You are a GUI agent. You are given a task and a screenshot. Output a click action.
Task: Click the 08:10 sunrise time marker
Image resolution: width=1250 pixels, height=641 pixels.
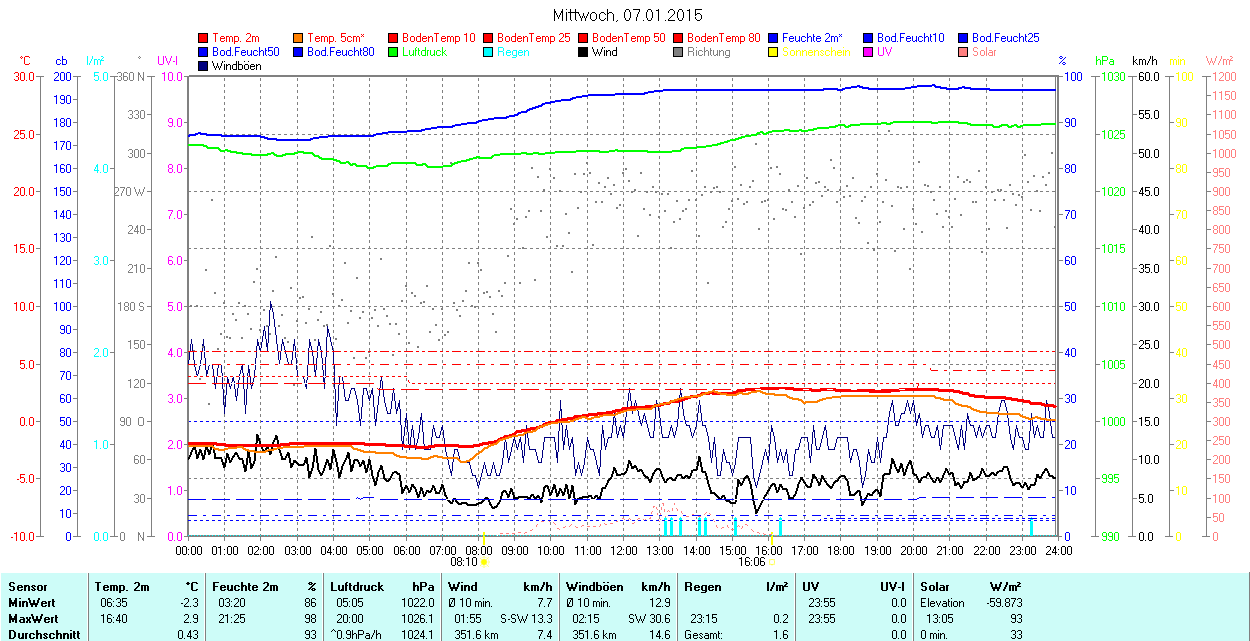click(x=463, y=562)
